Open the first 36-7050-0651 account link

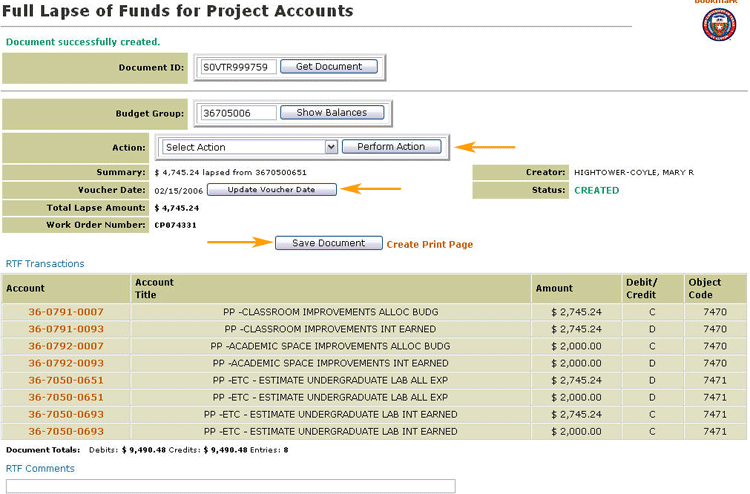[66, 380]
